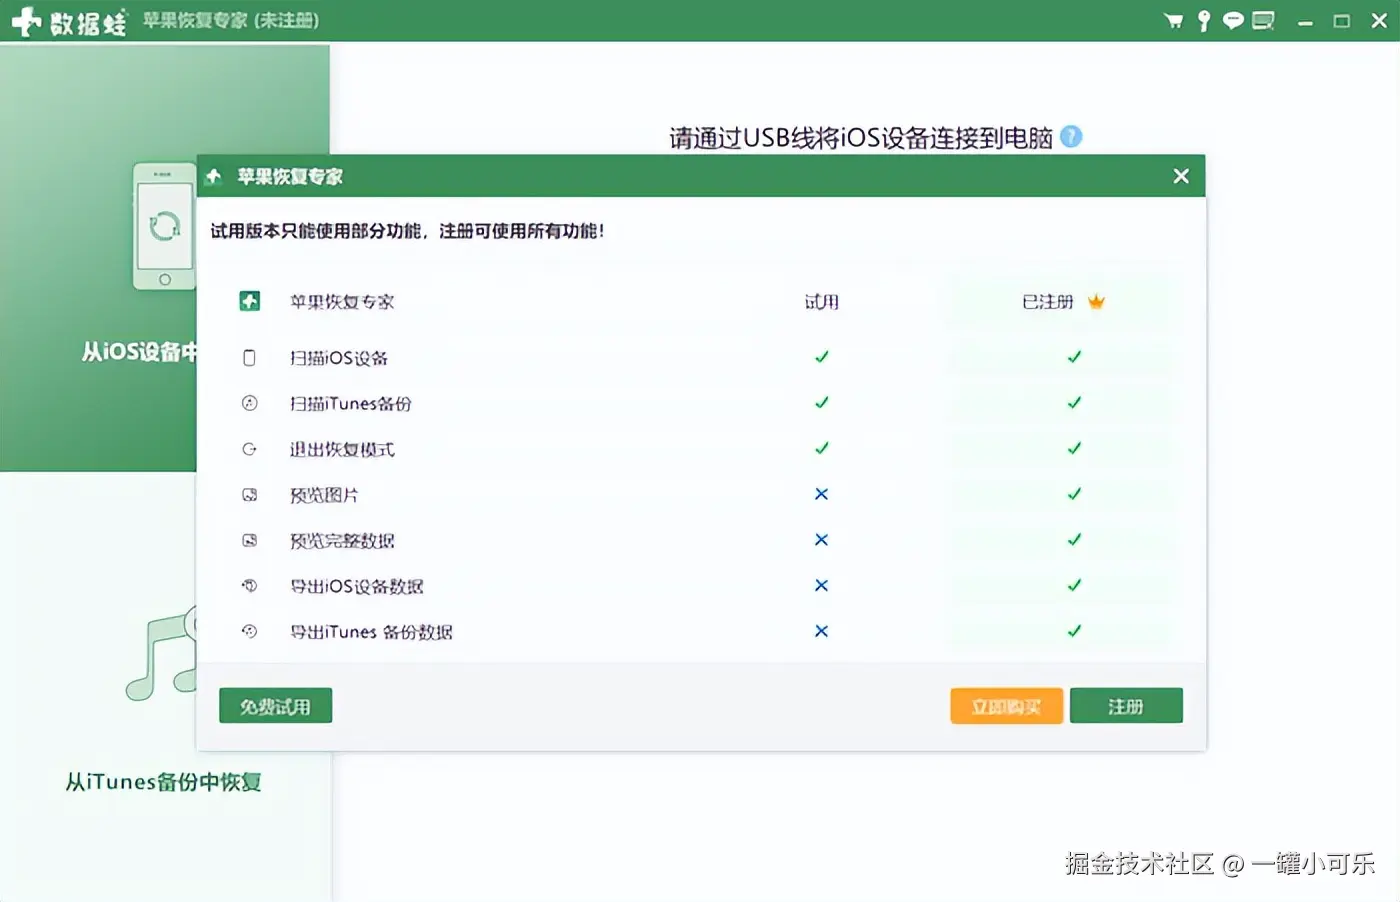The height and width of the screenshot is (902, 1400).
Task: Click the trial X mark for 导出iOS设备数据
Action: [x=821, y=585]
